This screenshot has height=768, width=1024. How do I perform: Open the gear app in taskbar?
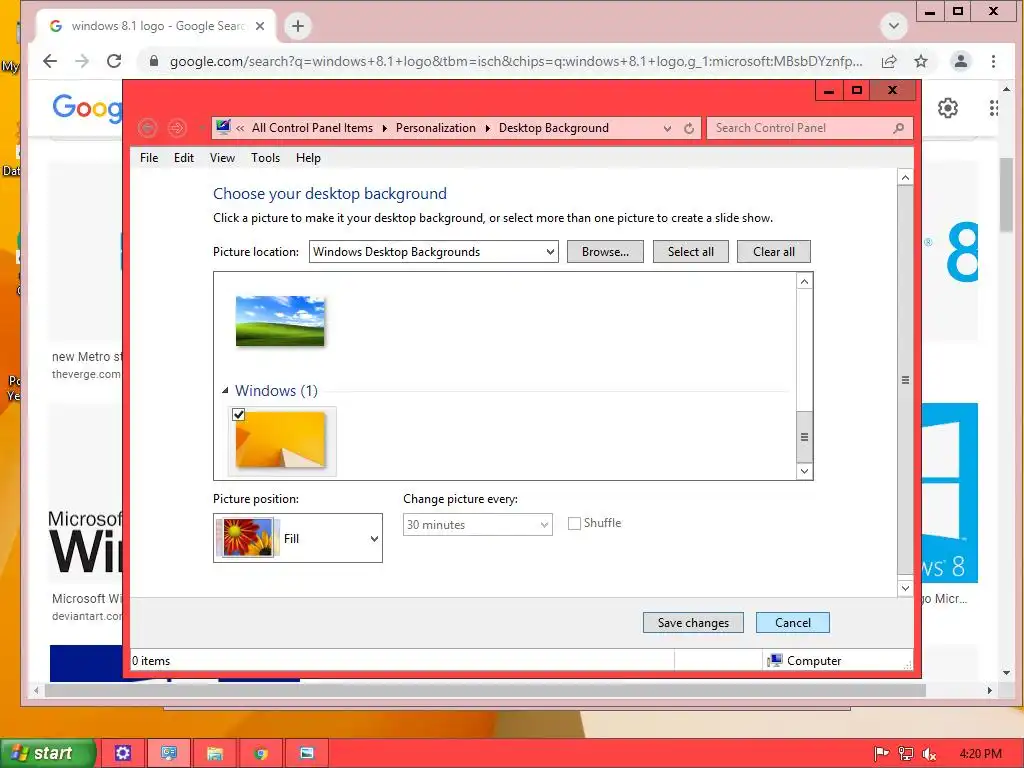(123, 753)
